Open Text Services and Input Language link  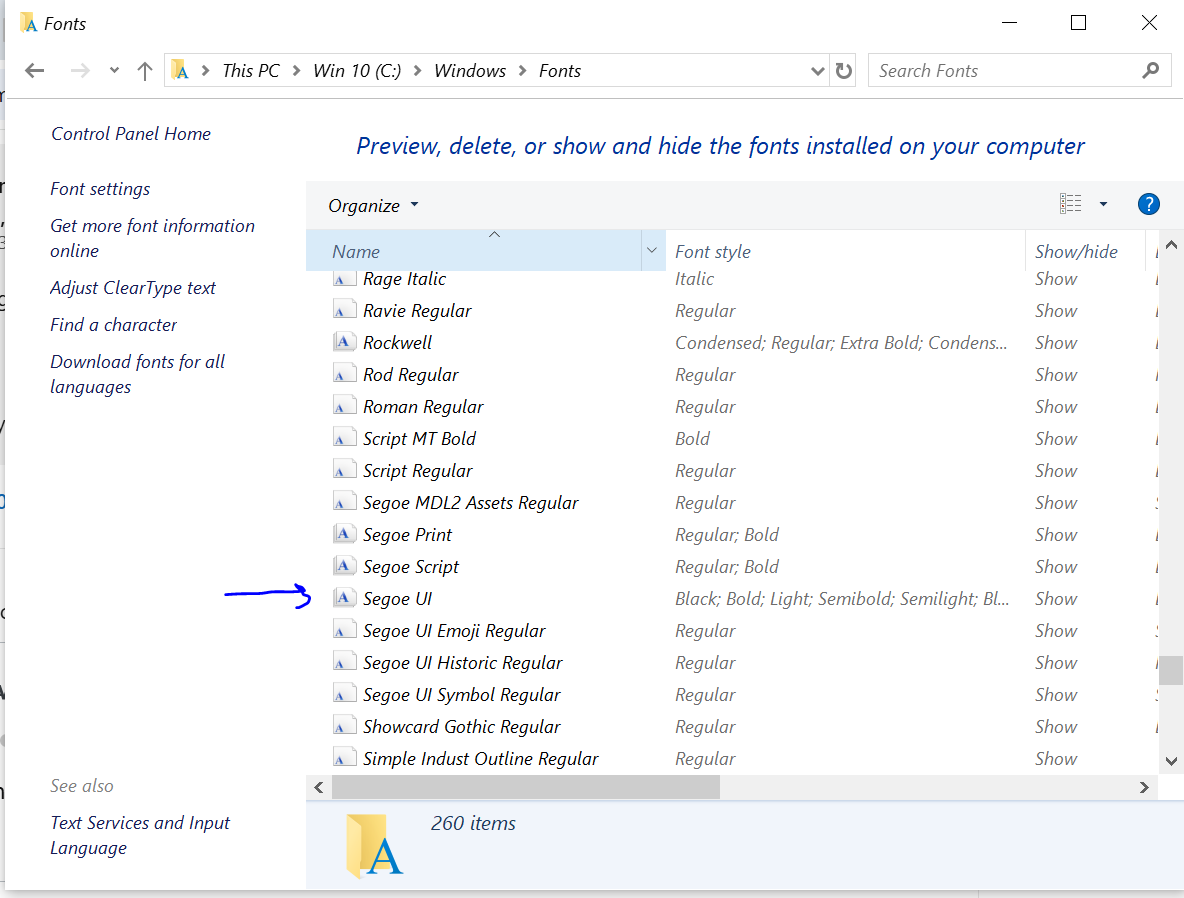point(140,835)
